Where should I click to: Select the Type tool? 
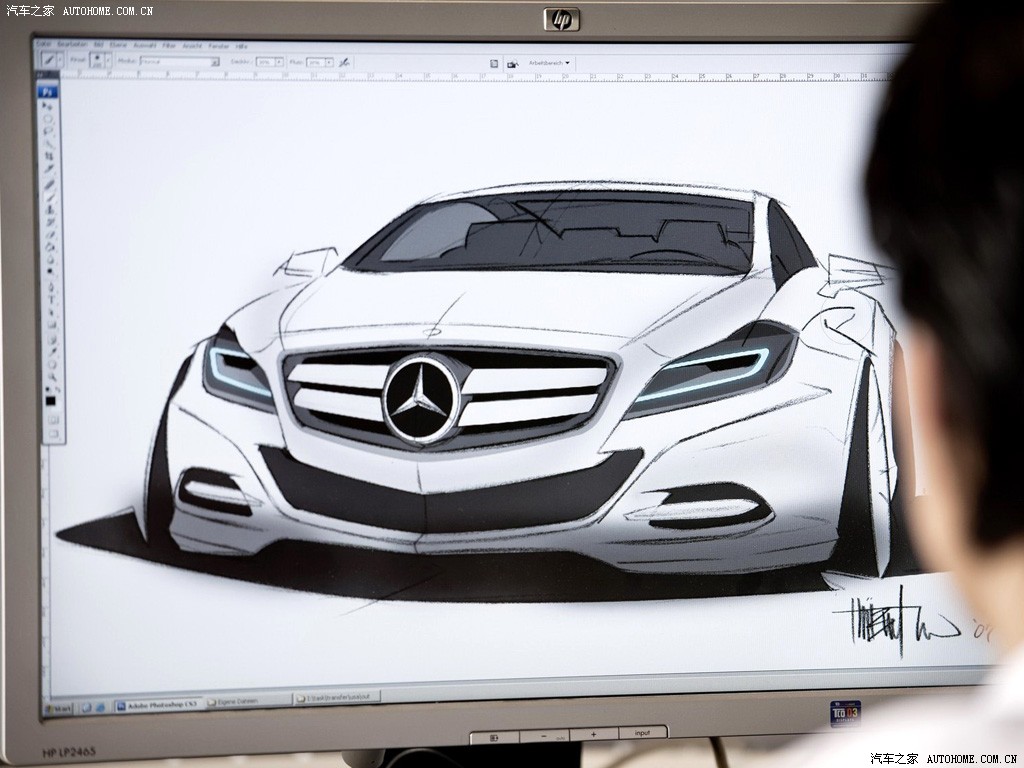point(50,299)
